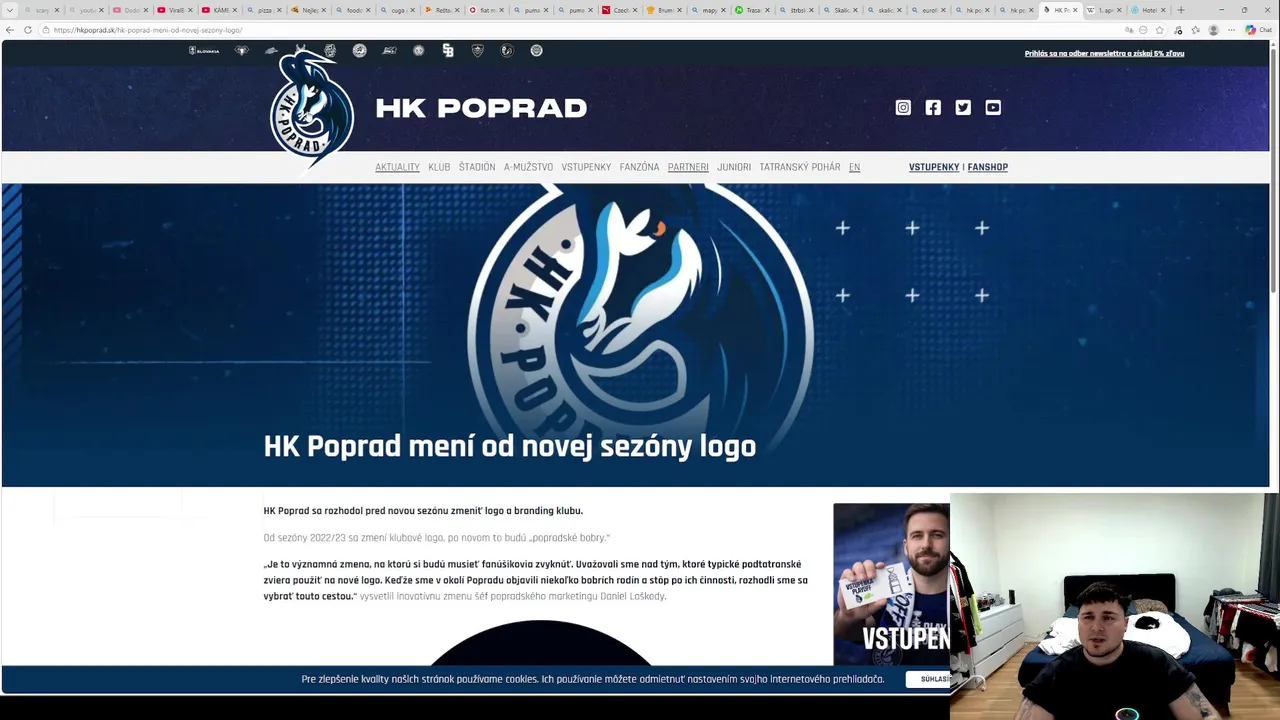The width and height of the screenshot is (1280, 720).
Task: Close the Czech tab
Action: tap(634, 10)
